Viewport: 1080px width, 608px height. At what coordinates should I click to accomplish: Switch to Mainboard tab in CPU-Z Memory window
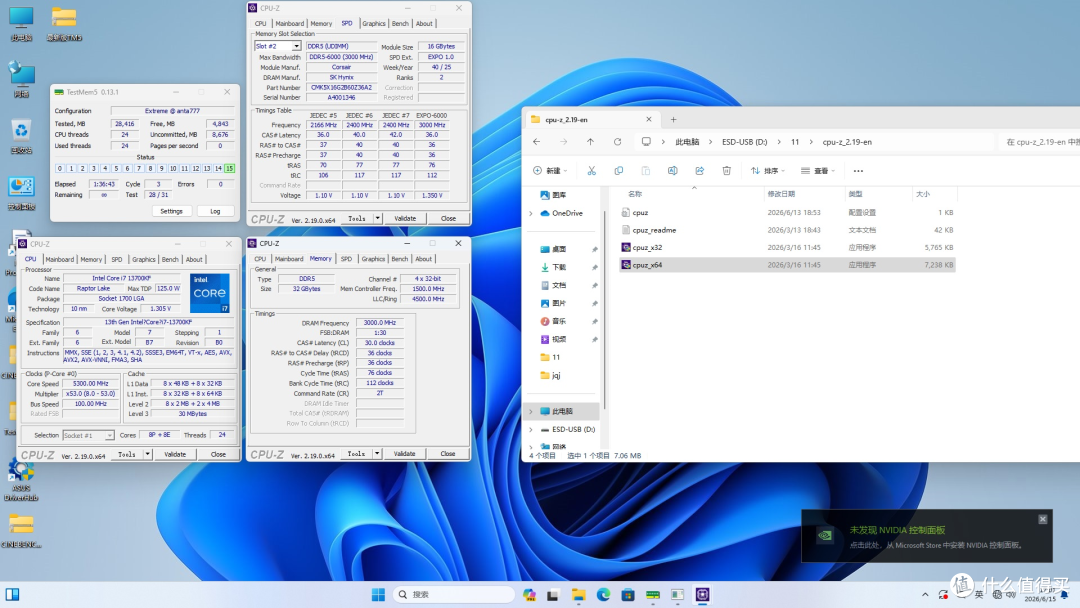pyautogui.click(x=289, y=259)
